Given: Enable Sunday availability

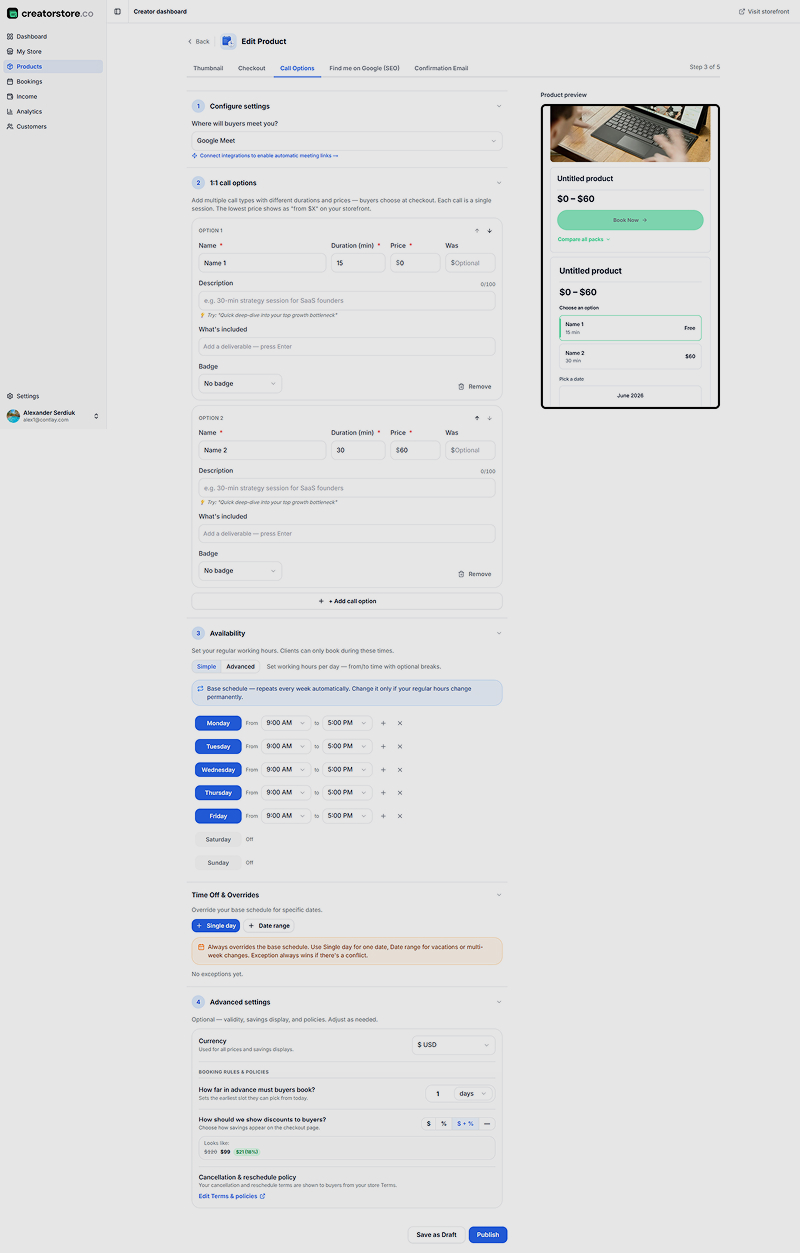Looking at the screenshot, I should pyautogui.click(x=218, y=862).
